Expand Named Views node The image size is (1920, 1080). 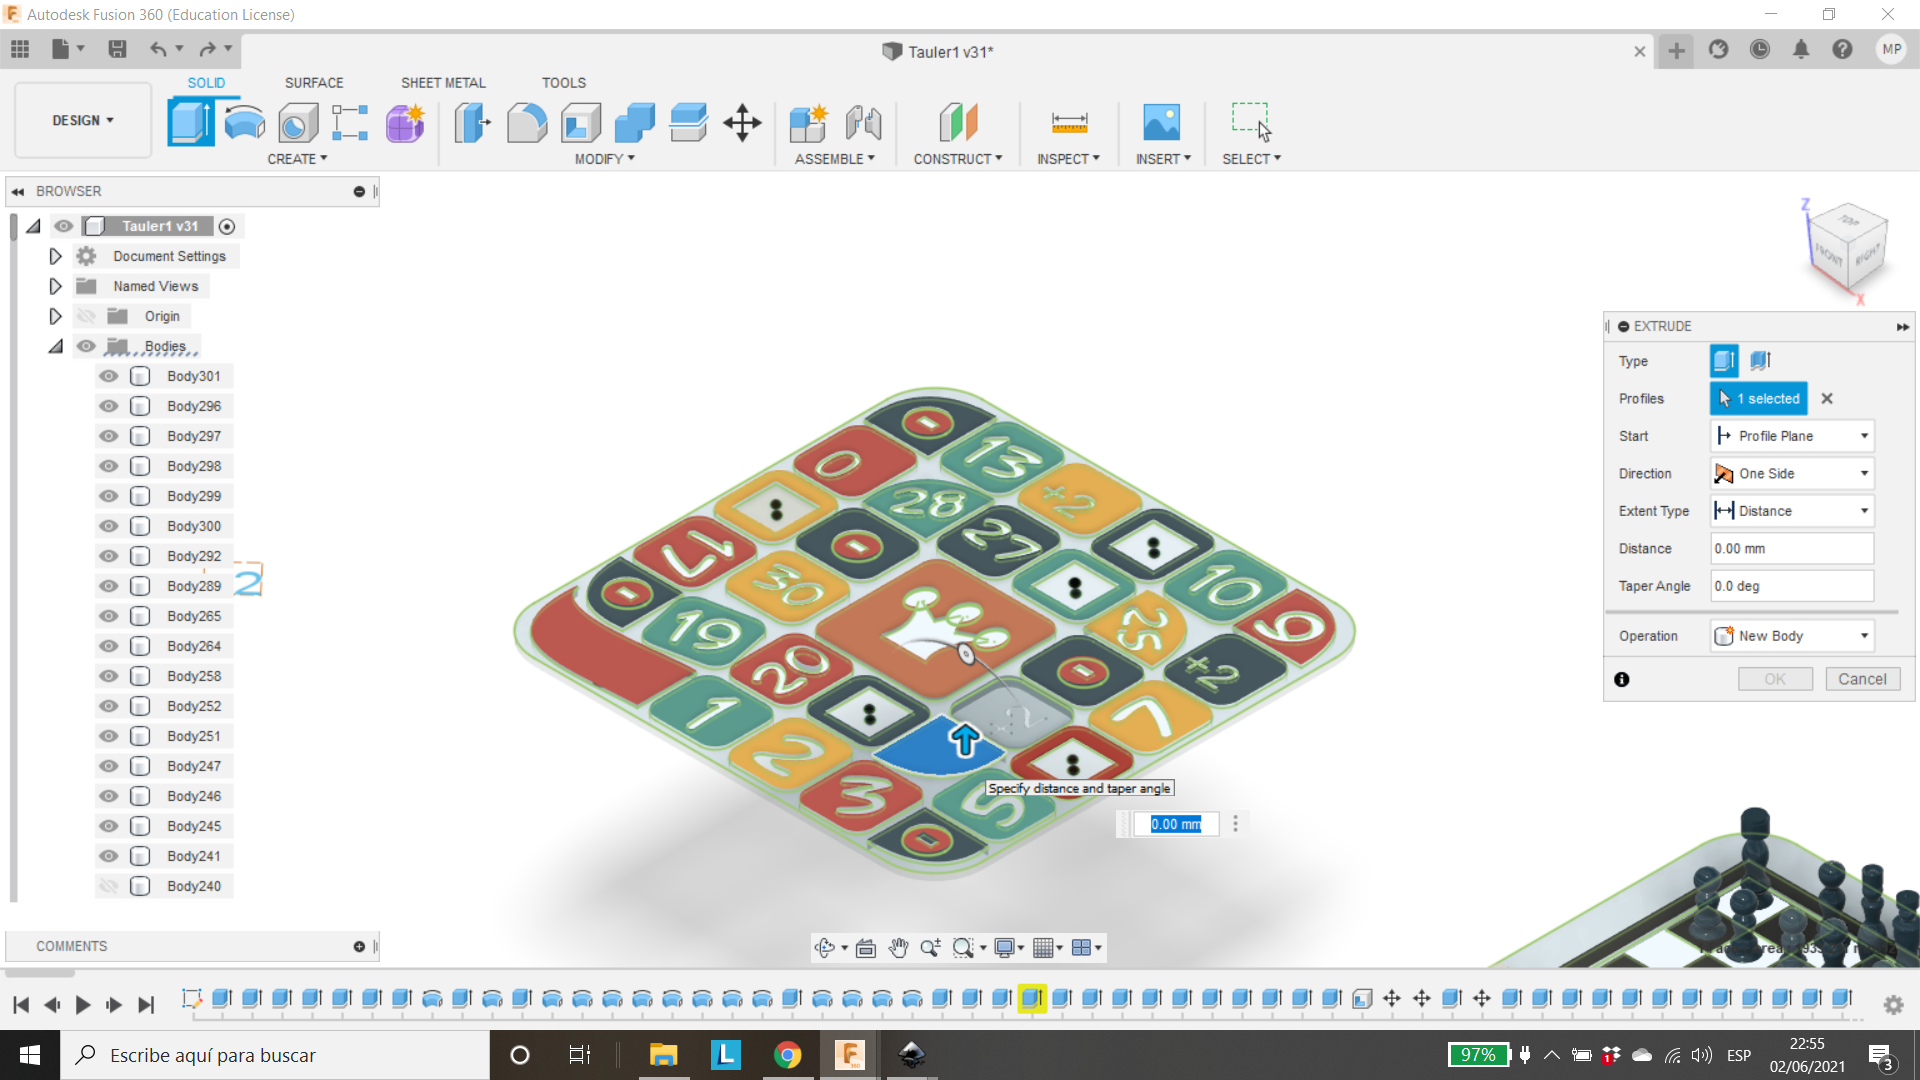click(x=55, y=285)
